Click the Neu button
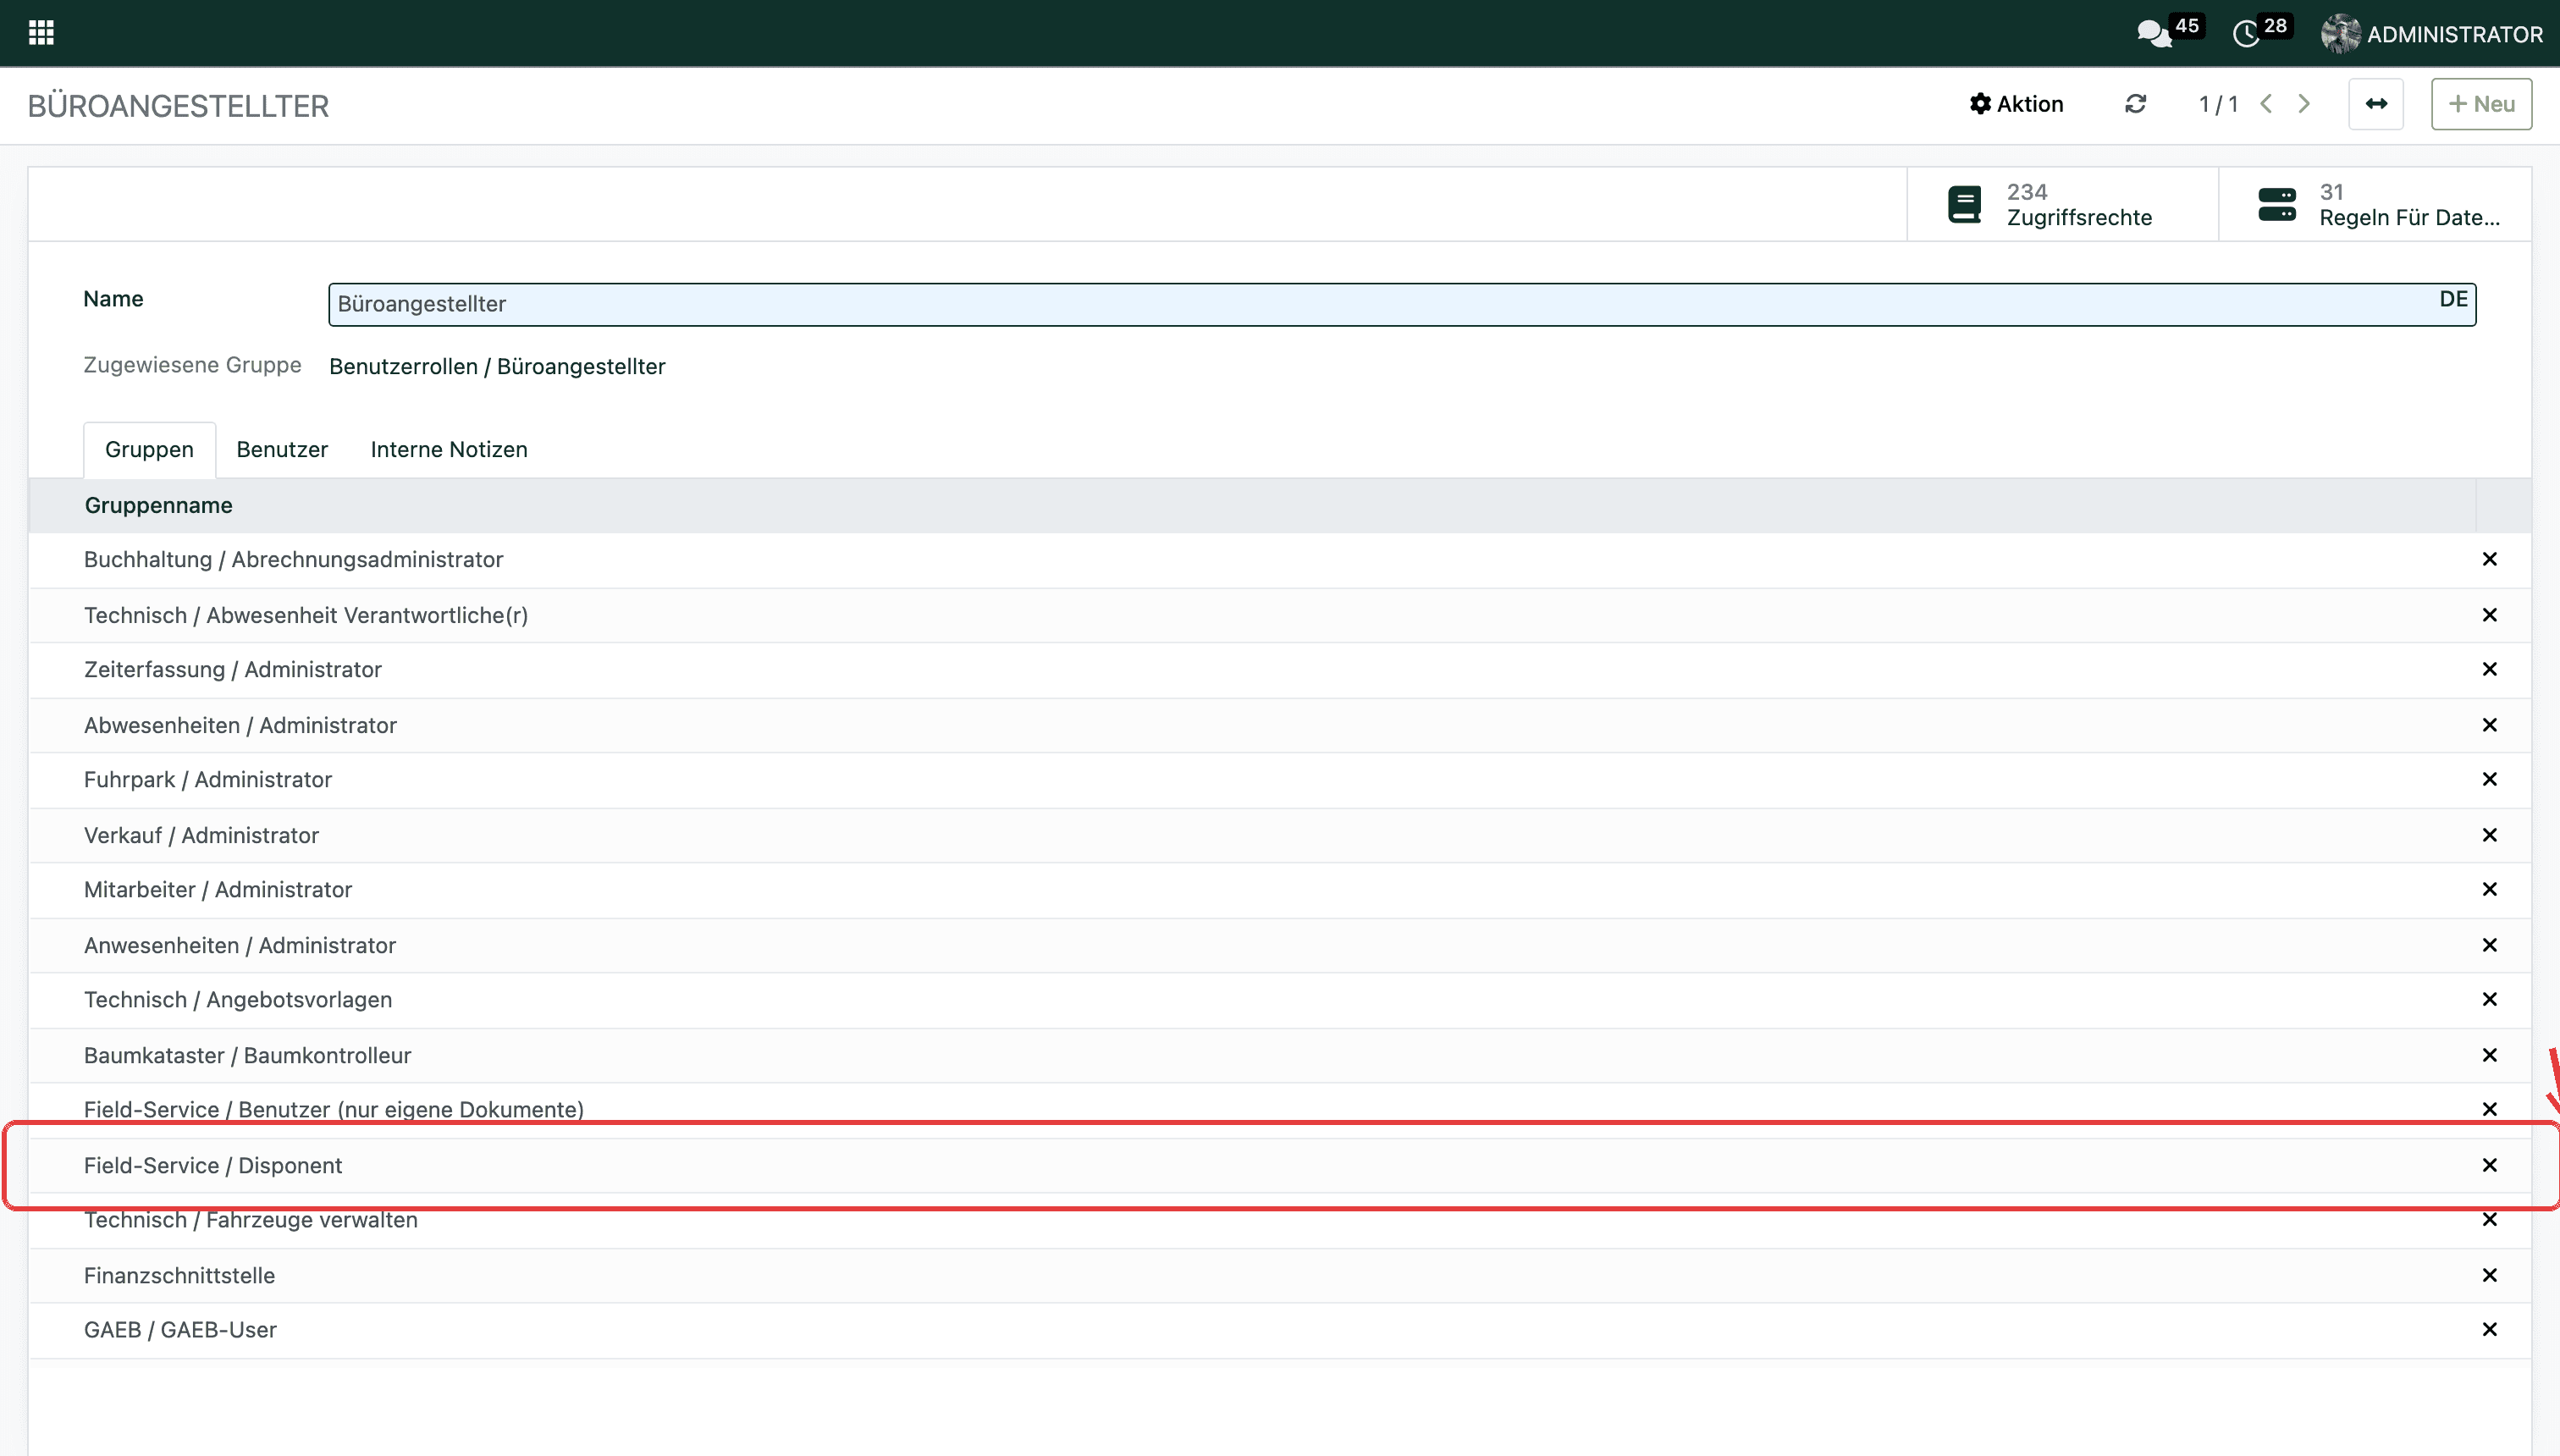 coord(2481,104)
